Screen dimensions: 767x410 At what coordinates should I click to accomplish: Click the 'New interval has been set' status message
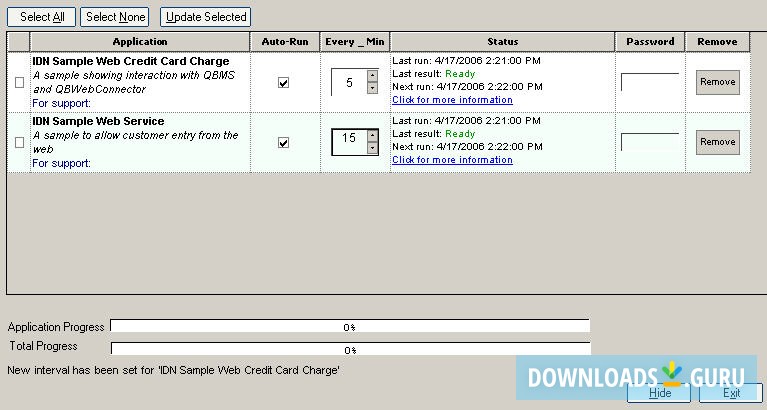[x=174, y=370]
